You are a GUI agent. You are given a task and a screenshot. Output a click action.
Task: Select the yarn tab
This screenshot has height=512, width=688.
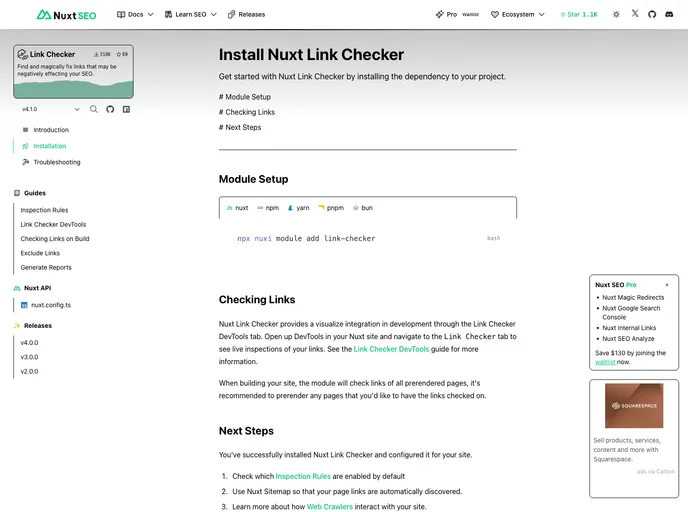[298, 208]
